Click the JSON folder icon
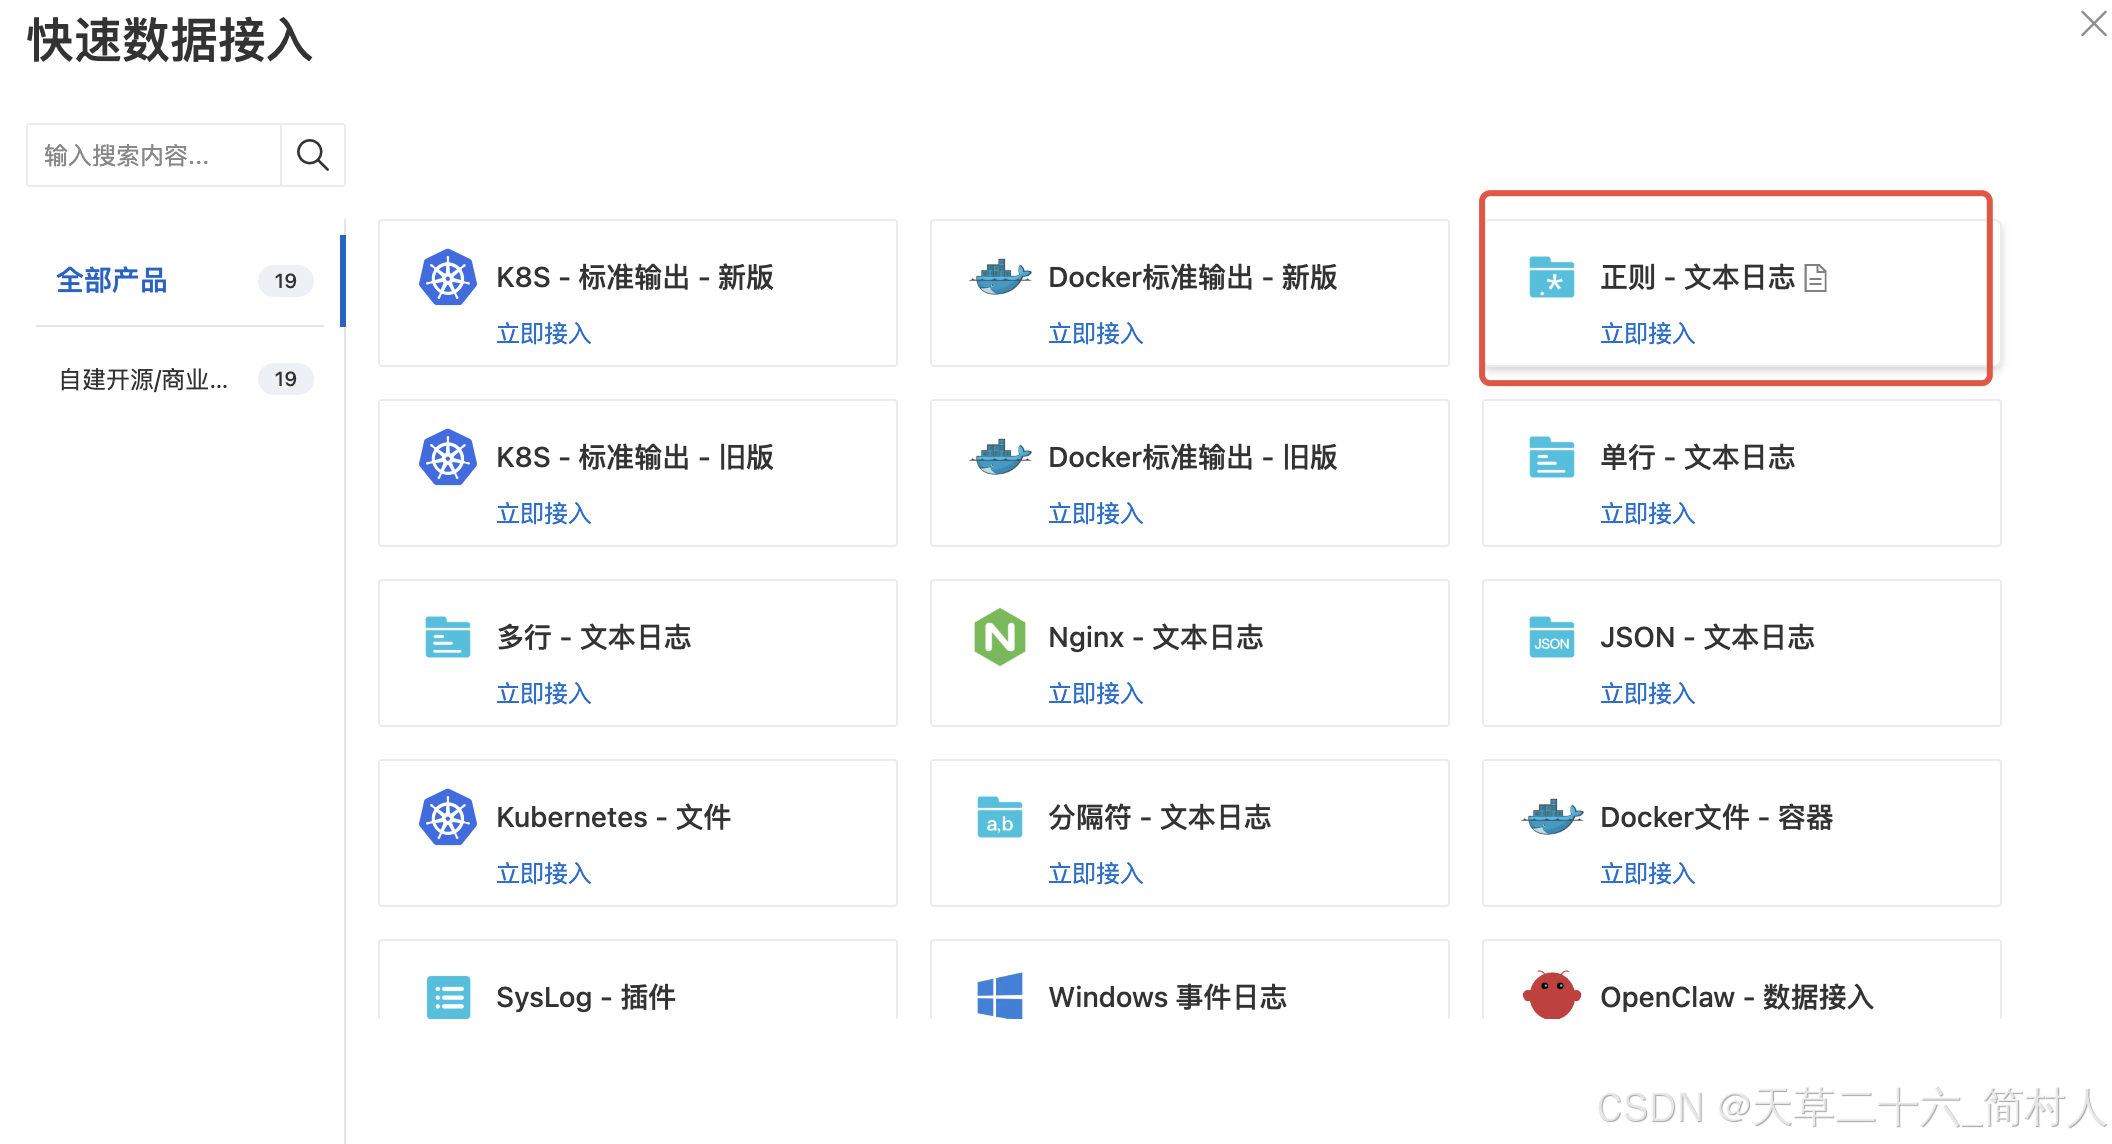 [1551, 637]
